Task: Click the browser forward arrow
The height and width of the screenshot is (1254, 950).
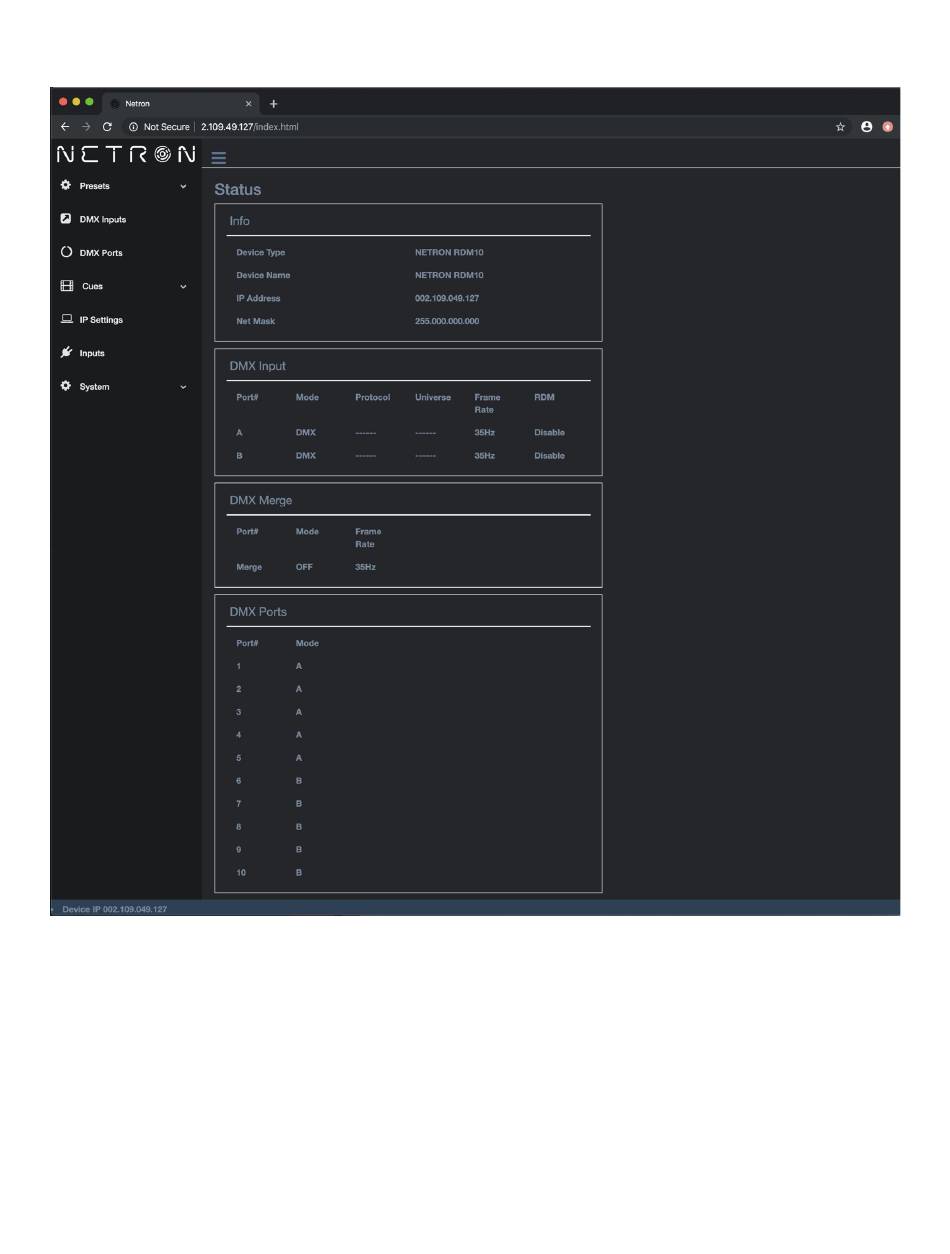Action: click(86, 127)
